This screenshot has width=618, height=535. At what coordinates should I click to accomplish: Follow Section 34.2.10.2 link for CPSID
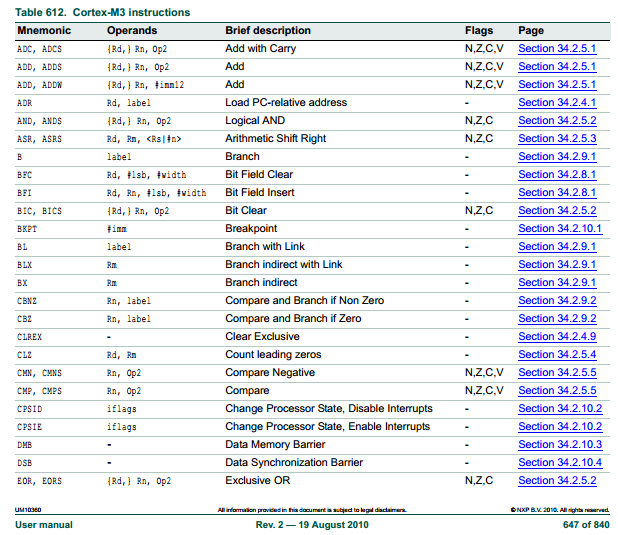[x=560, y=408]
